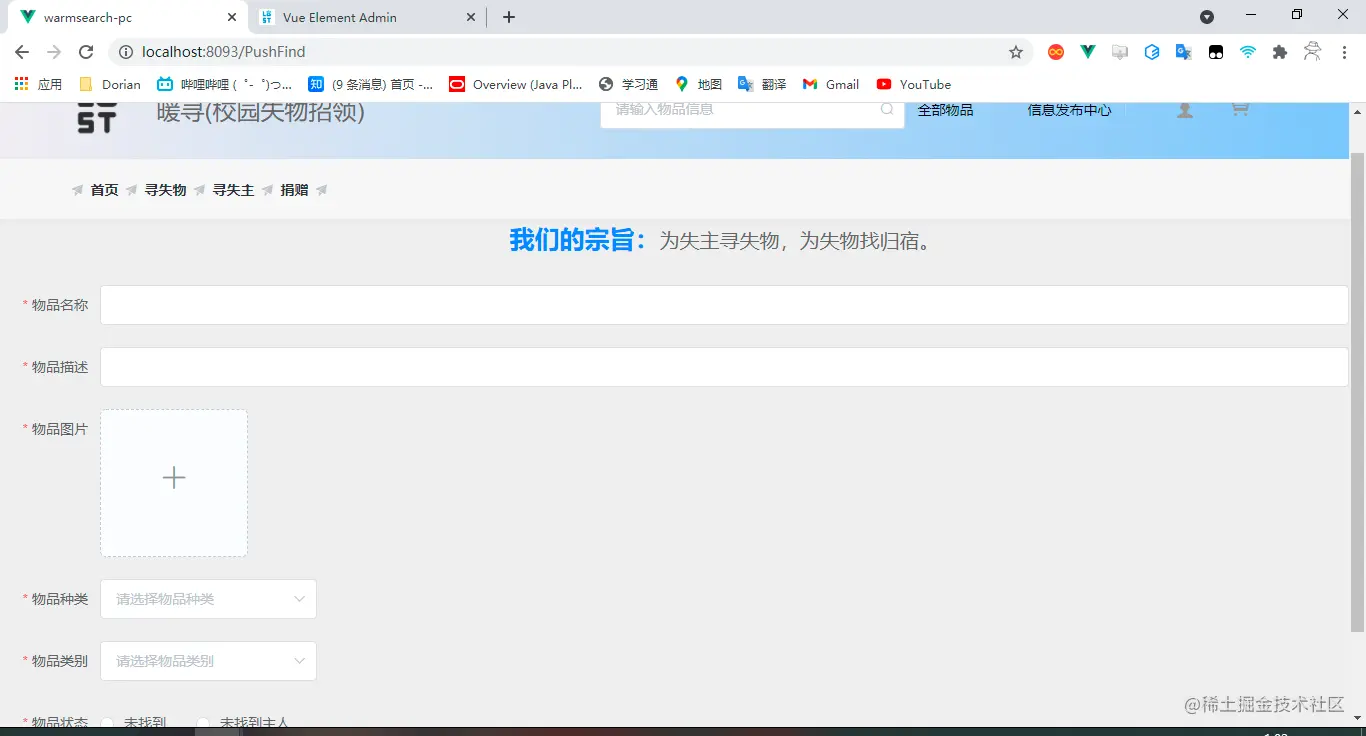Open the Google Translate extension icon
Image resolution: width=1366 pixels, height=736 pixels.
click(x=1184, y=52)
